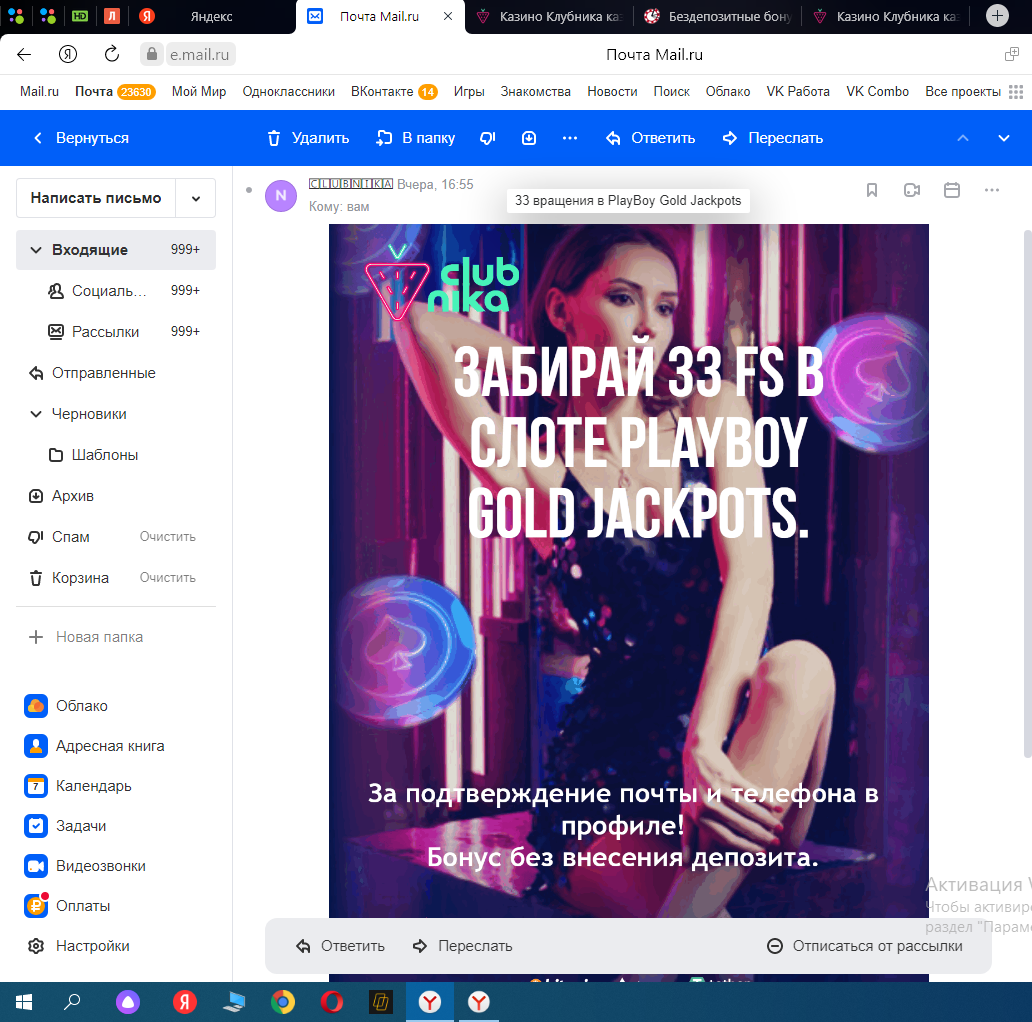Image resolution: width=1032 pixels, height=1022 pixels.
Task: Open the Облако sidebar item
Action: [x=81, y=706]
